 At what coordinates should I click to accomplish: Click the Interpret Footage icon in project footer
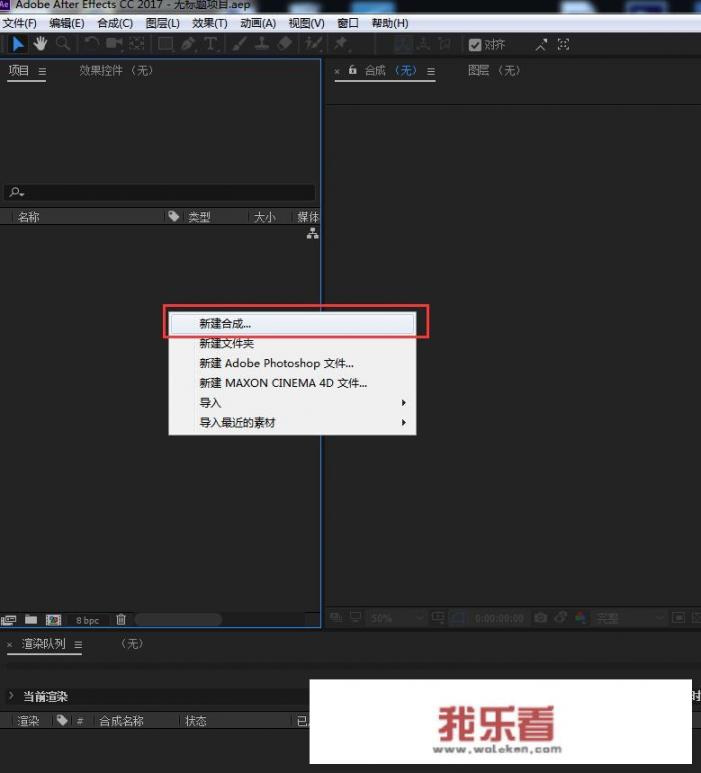[x=8, y=620]
